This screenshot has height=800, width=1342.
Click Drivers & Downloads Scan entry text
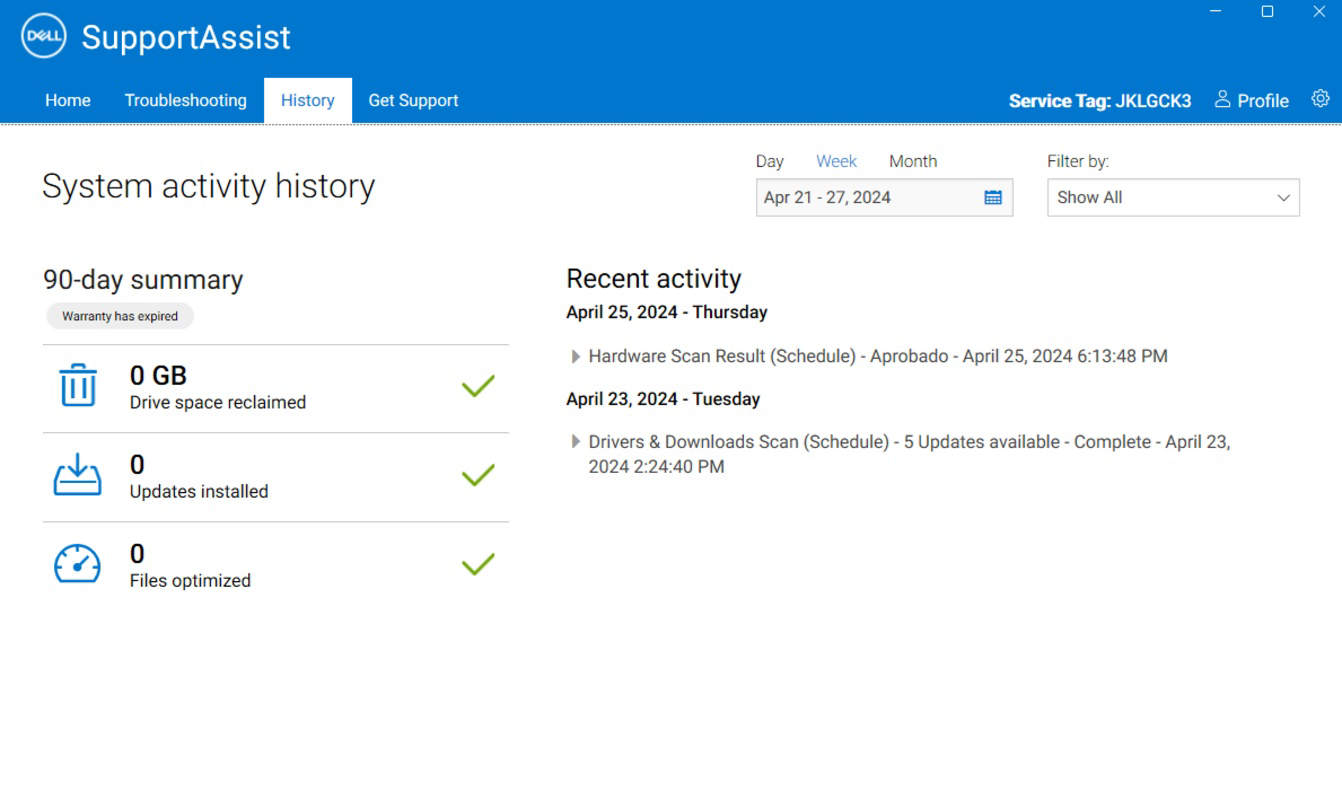909,454
